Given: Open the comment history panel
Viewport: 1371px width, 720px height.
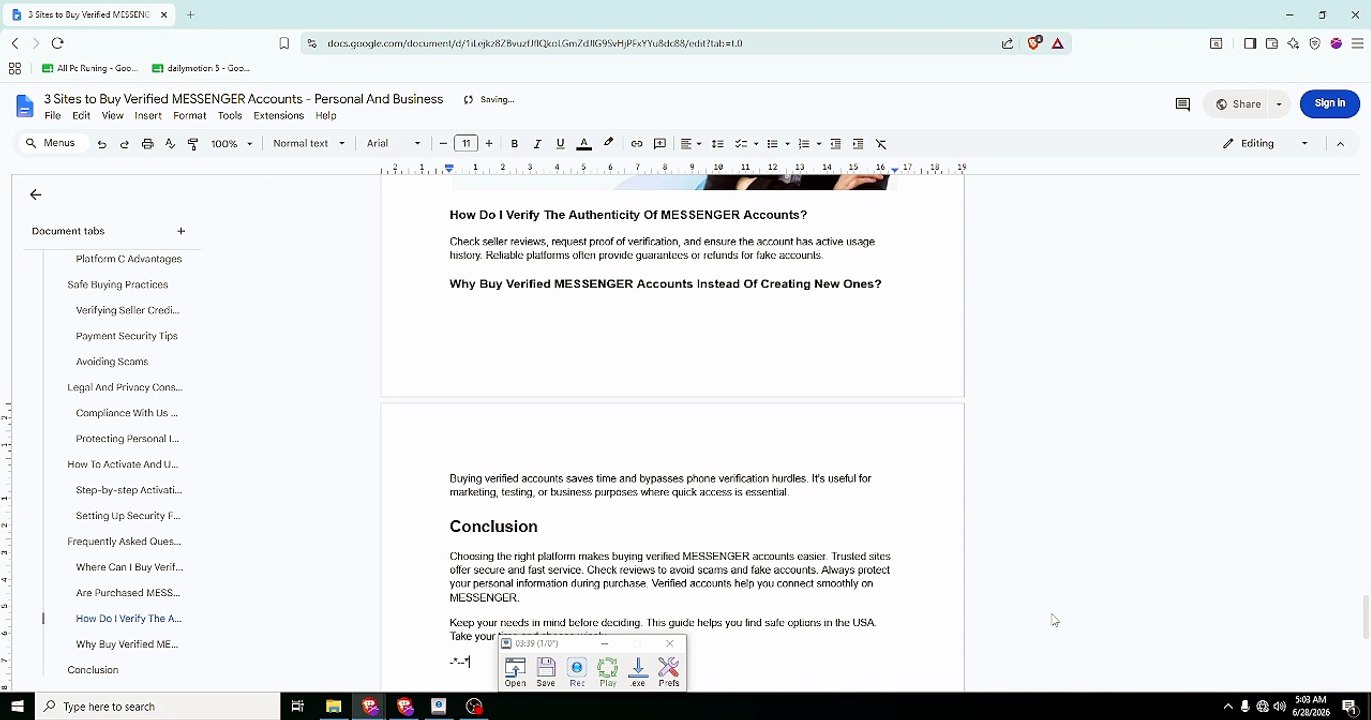Looking at the screenshot, I should [1182, 104].
